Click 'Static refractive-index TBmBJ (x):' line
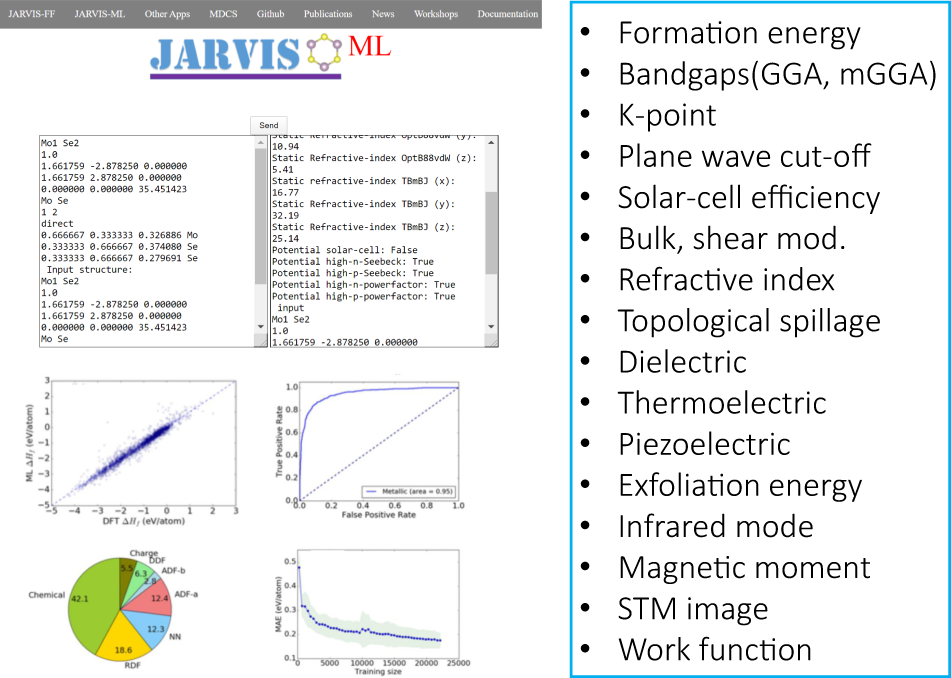 pyautogui.click(x=363, y=181)
